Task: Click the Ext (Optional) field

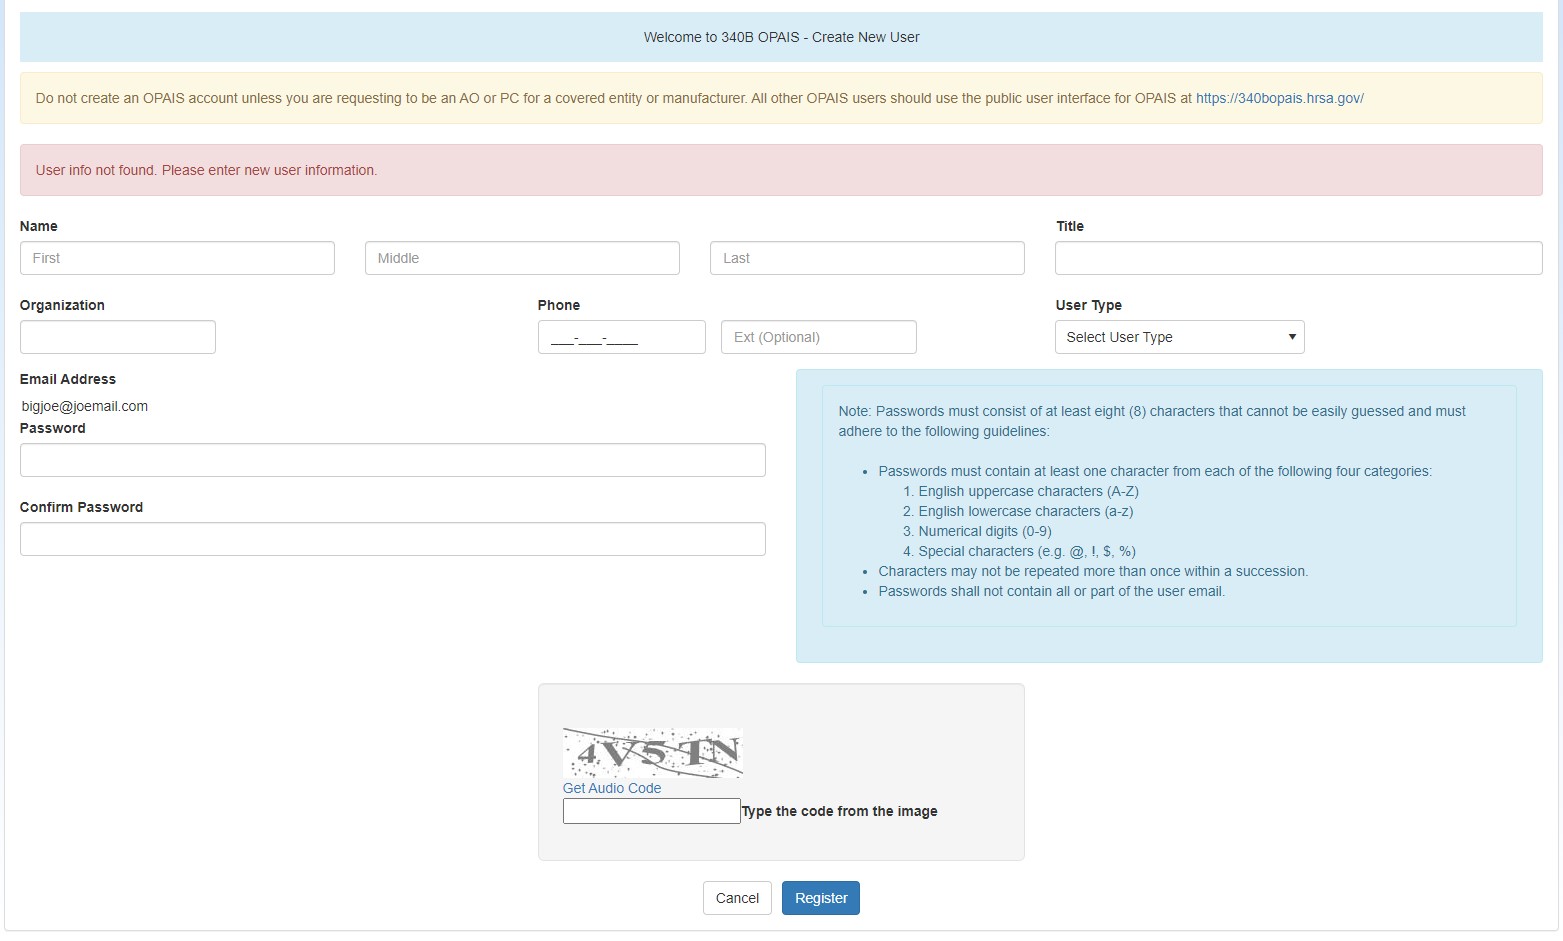Action: pos(819,337)
